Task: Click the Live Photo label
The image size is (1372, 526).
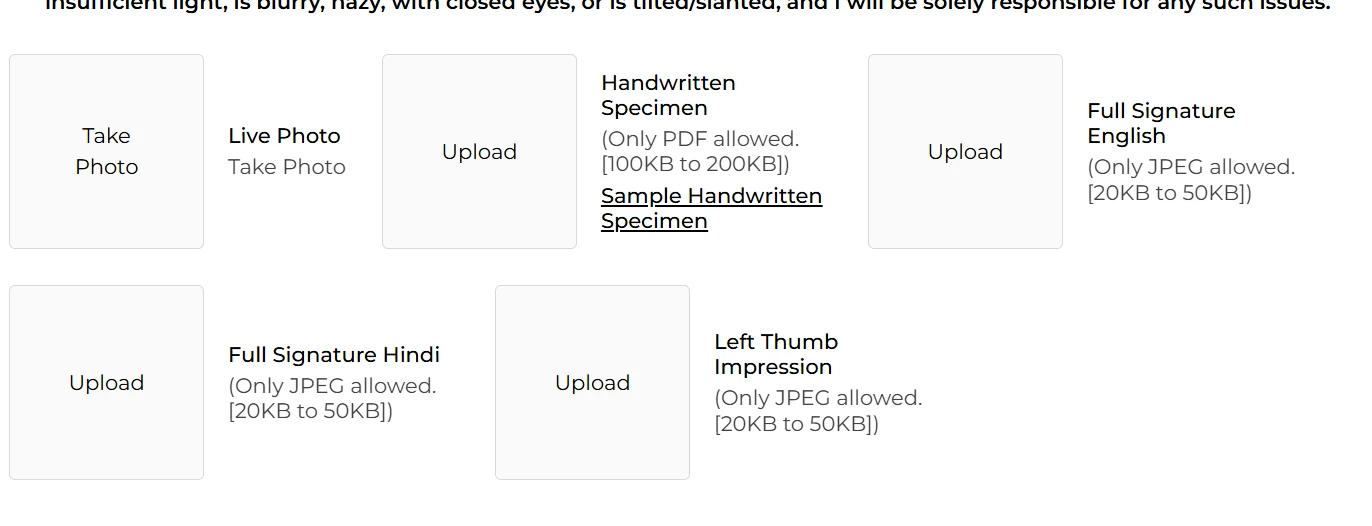Action: [x=284, y=136]
